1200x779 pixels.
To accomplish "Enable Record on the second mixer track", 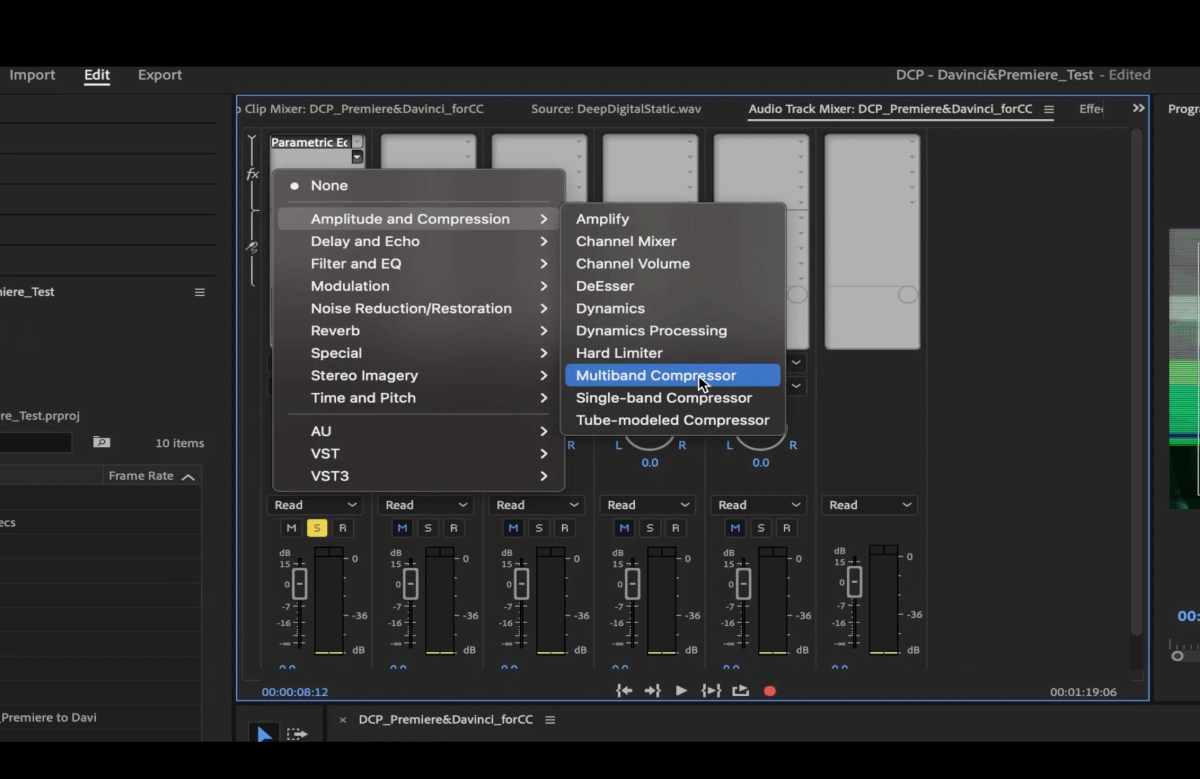I will click(454, 528).
